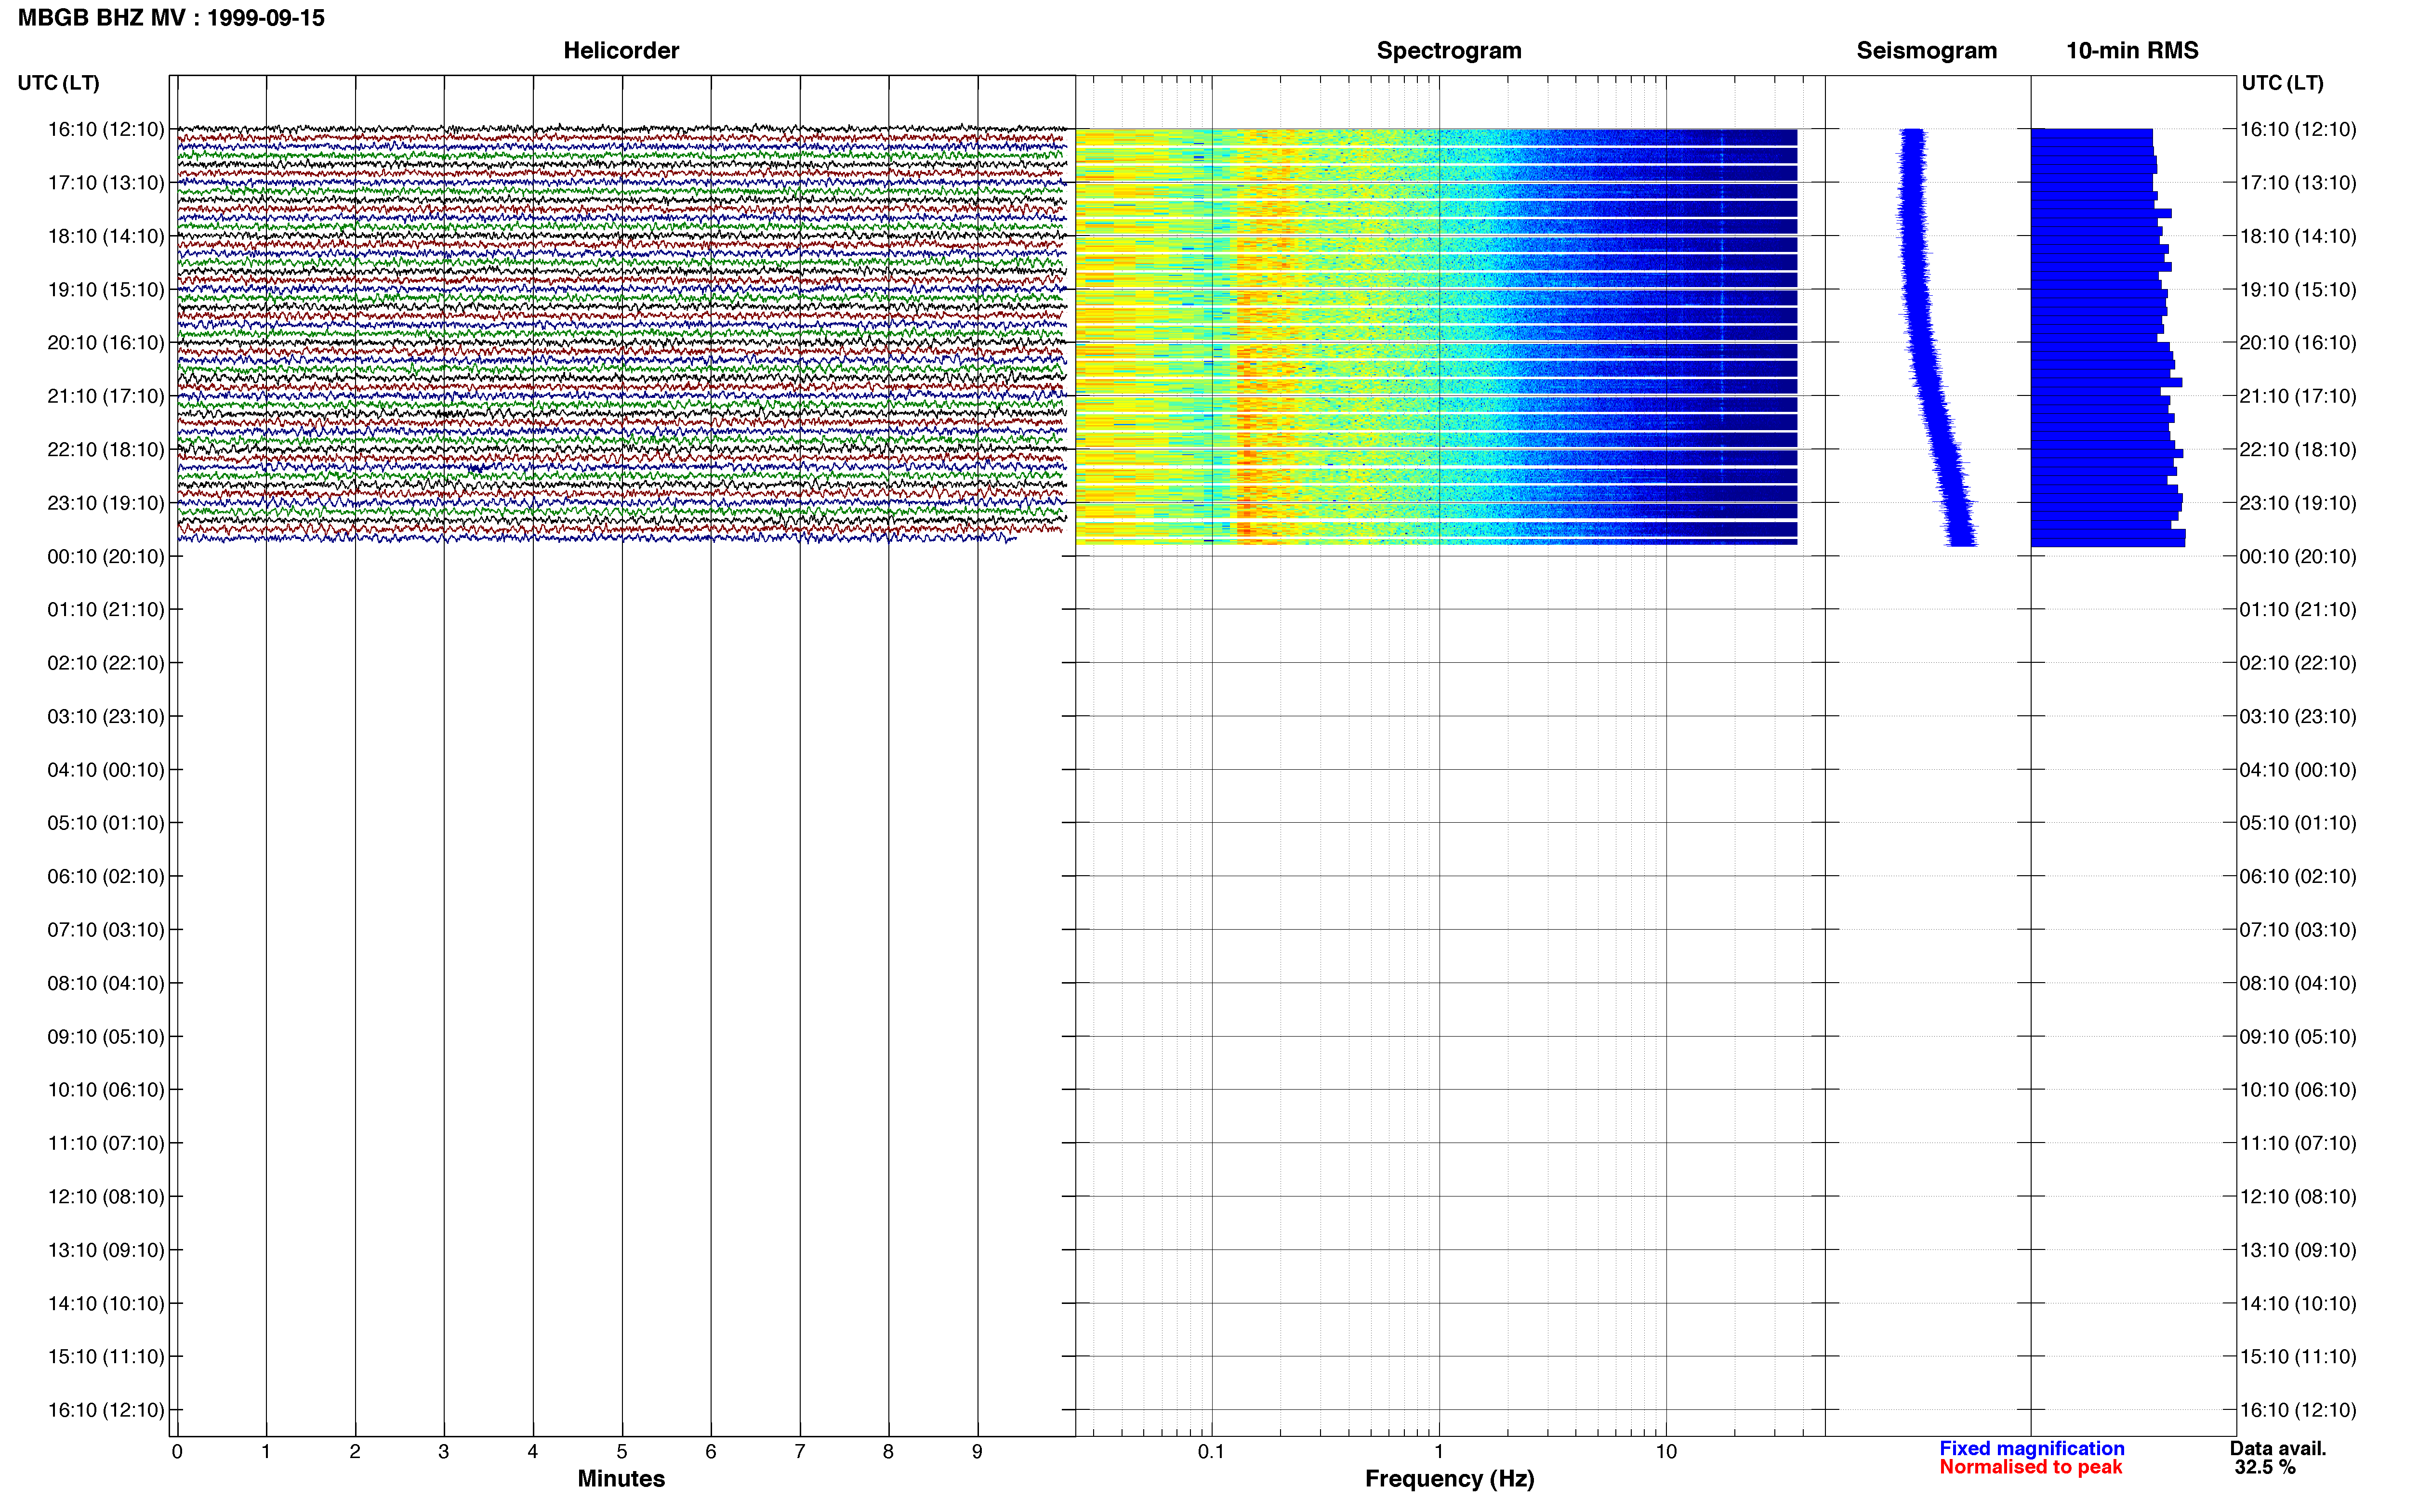Click left time label '19:10 (15:10)'
Image resolution: width=2418 pixels, height=1512 pixels.
(106, 290)
